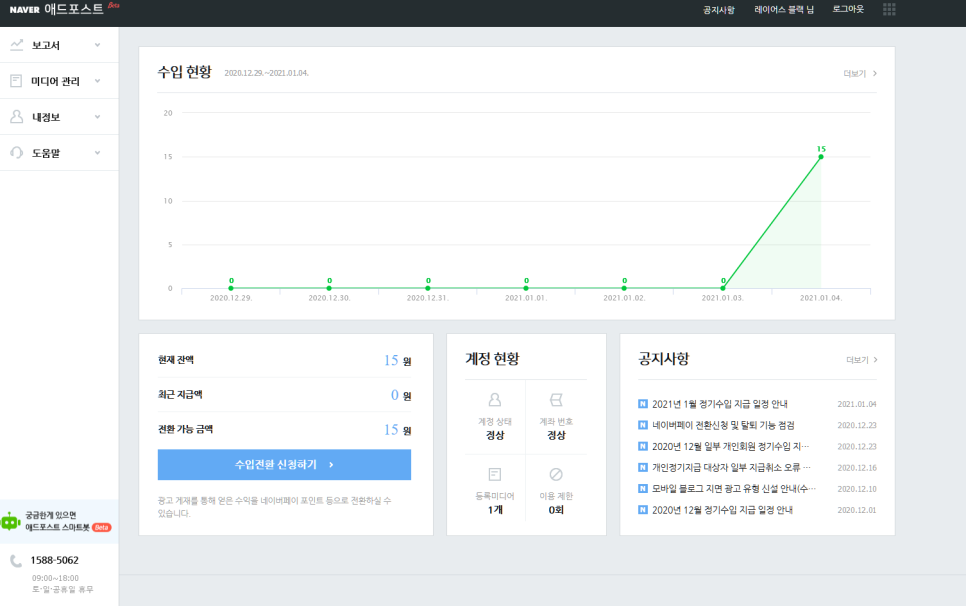Click 더보기 in the 공지사항 panel
This screenshot has width=966, height=606.
click(861, 360)
